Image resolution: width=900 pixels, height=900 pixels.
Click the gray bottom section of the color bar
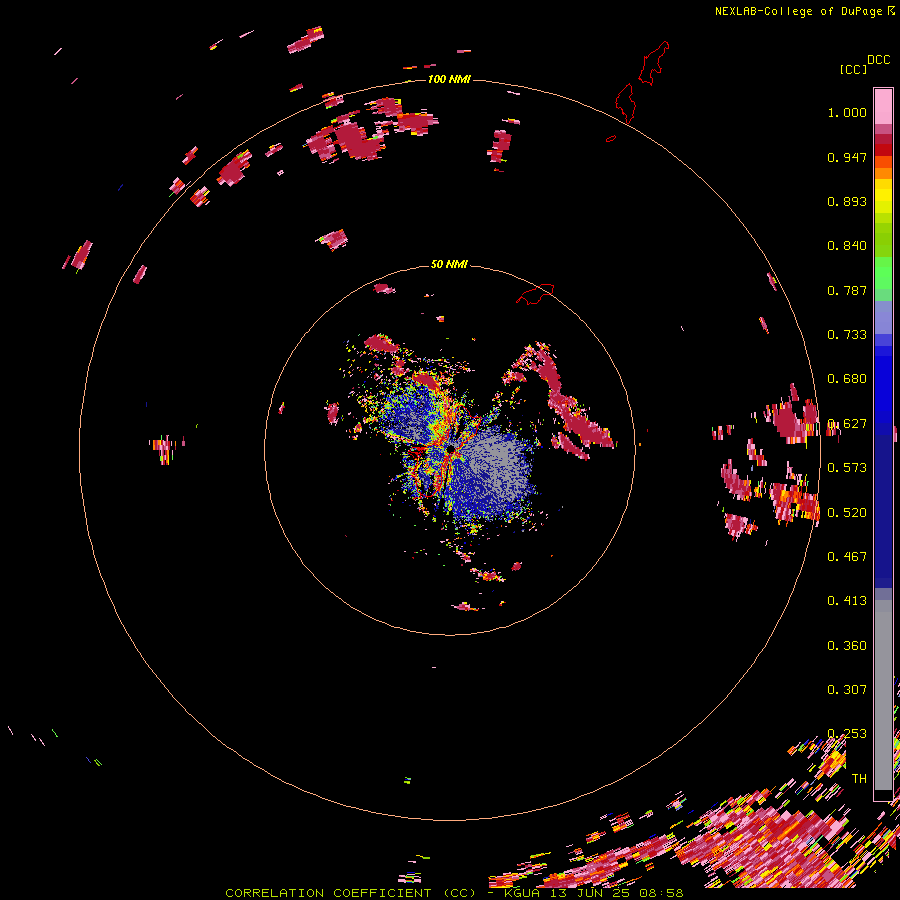(883, 695)
